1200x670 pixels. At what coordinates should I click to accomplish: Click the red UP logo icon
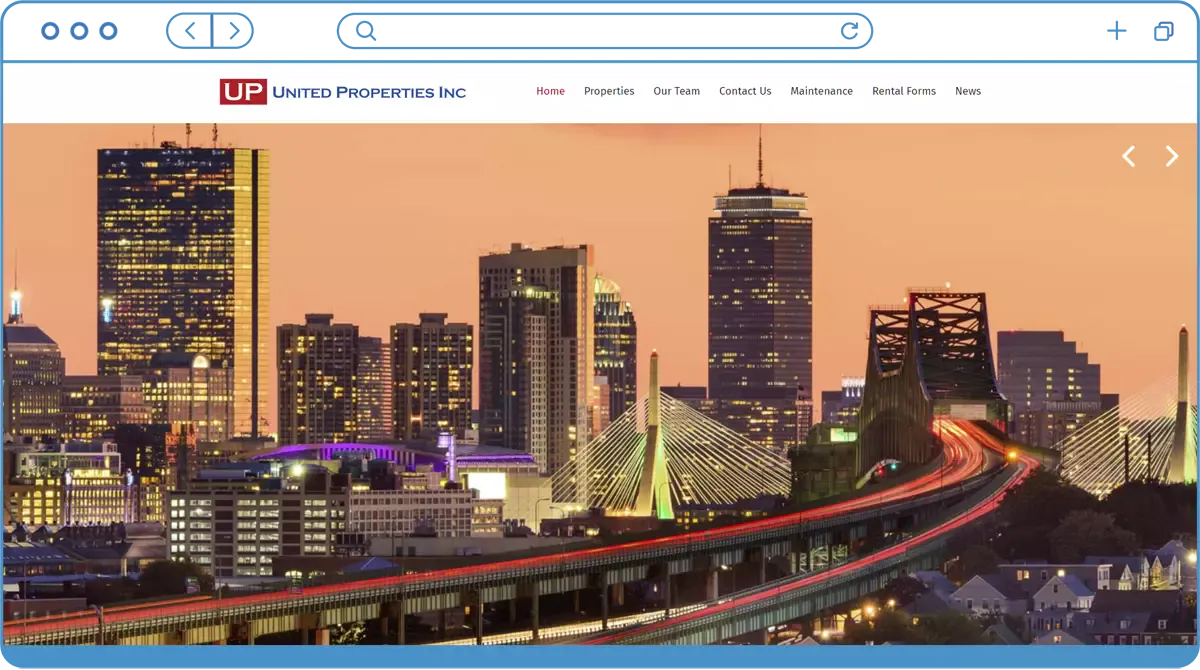[x=243, y=92]
